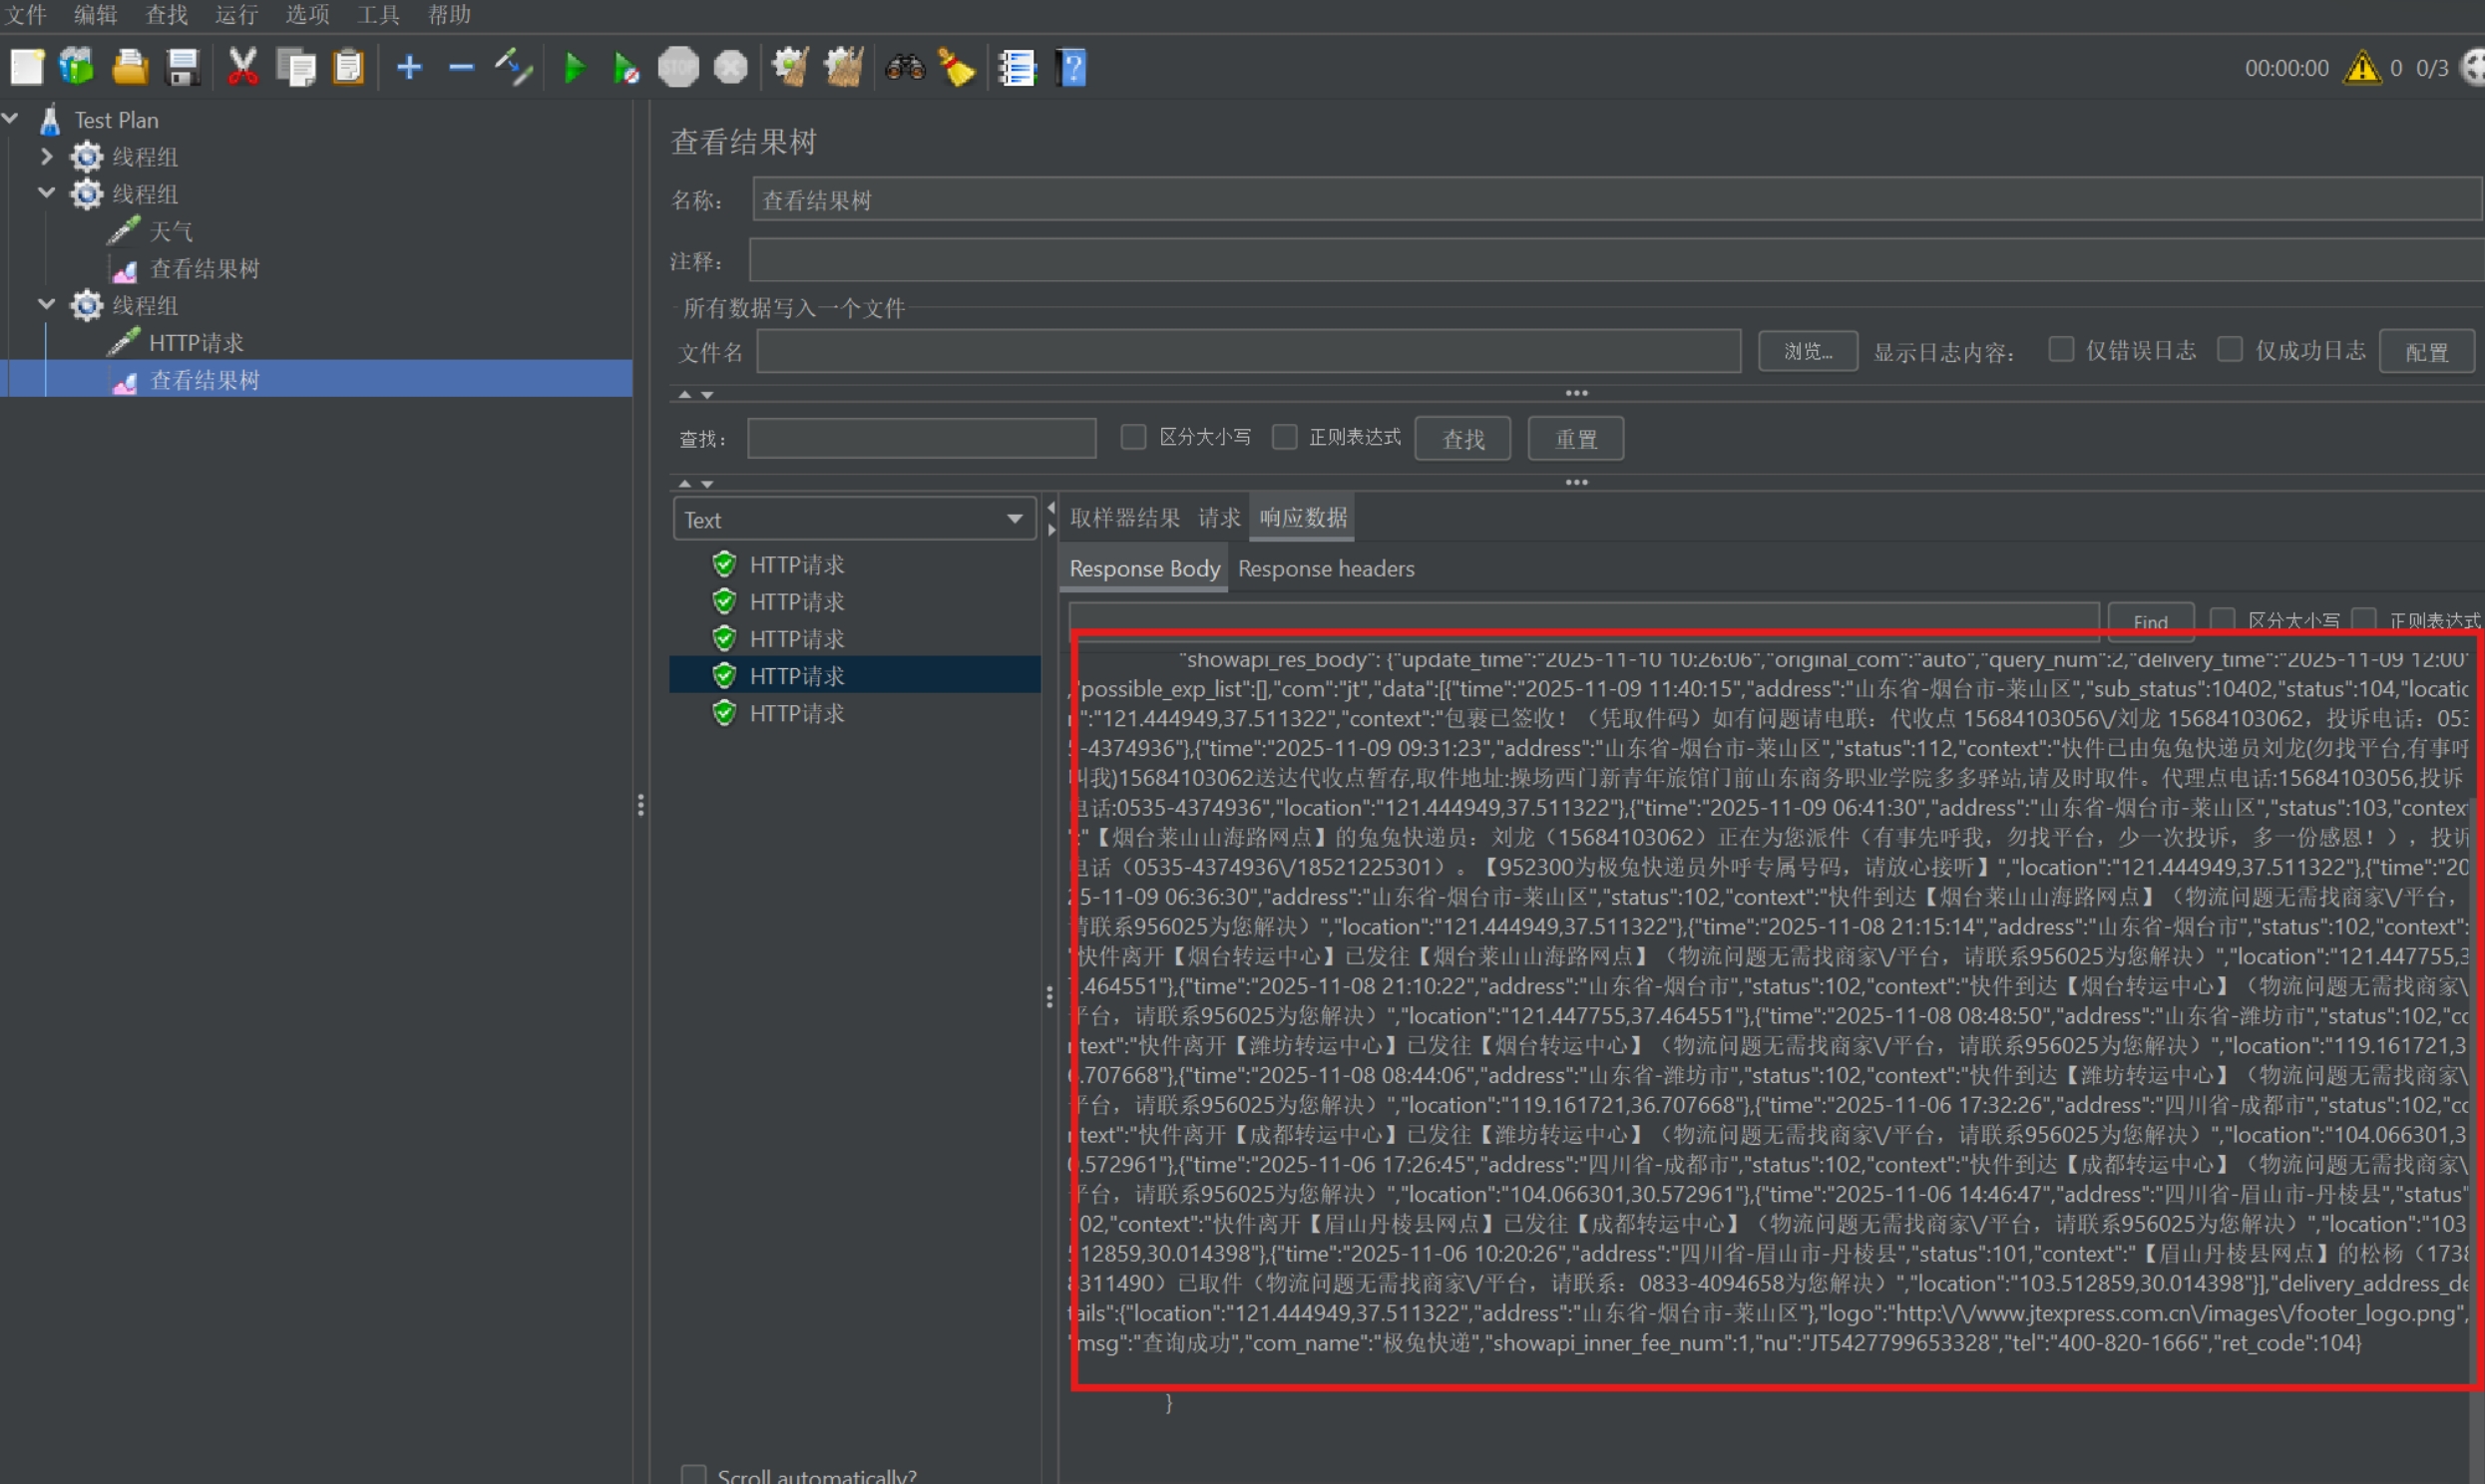Switch to Response headers tab
This screenshot has height=1484, width=2485.
pyautogui.click(x=1325, y=568)
